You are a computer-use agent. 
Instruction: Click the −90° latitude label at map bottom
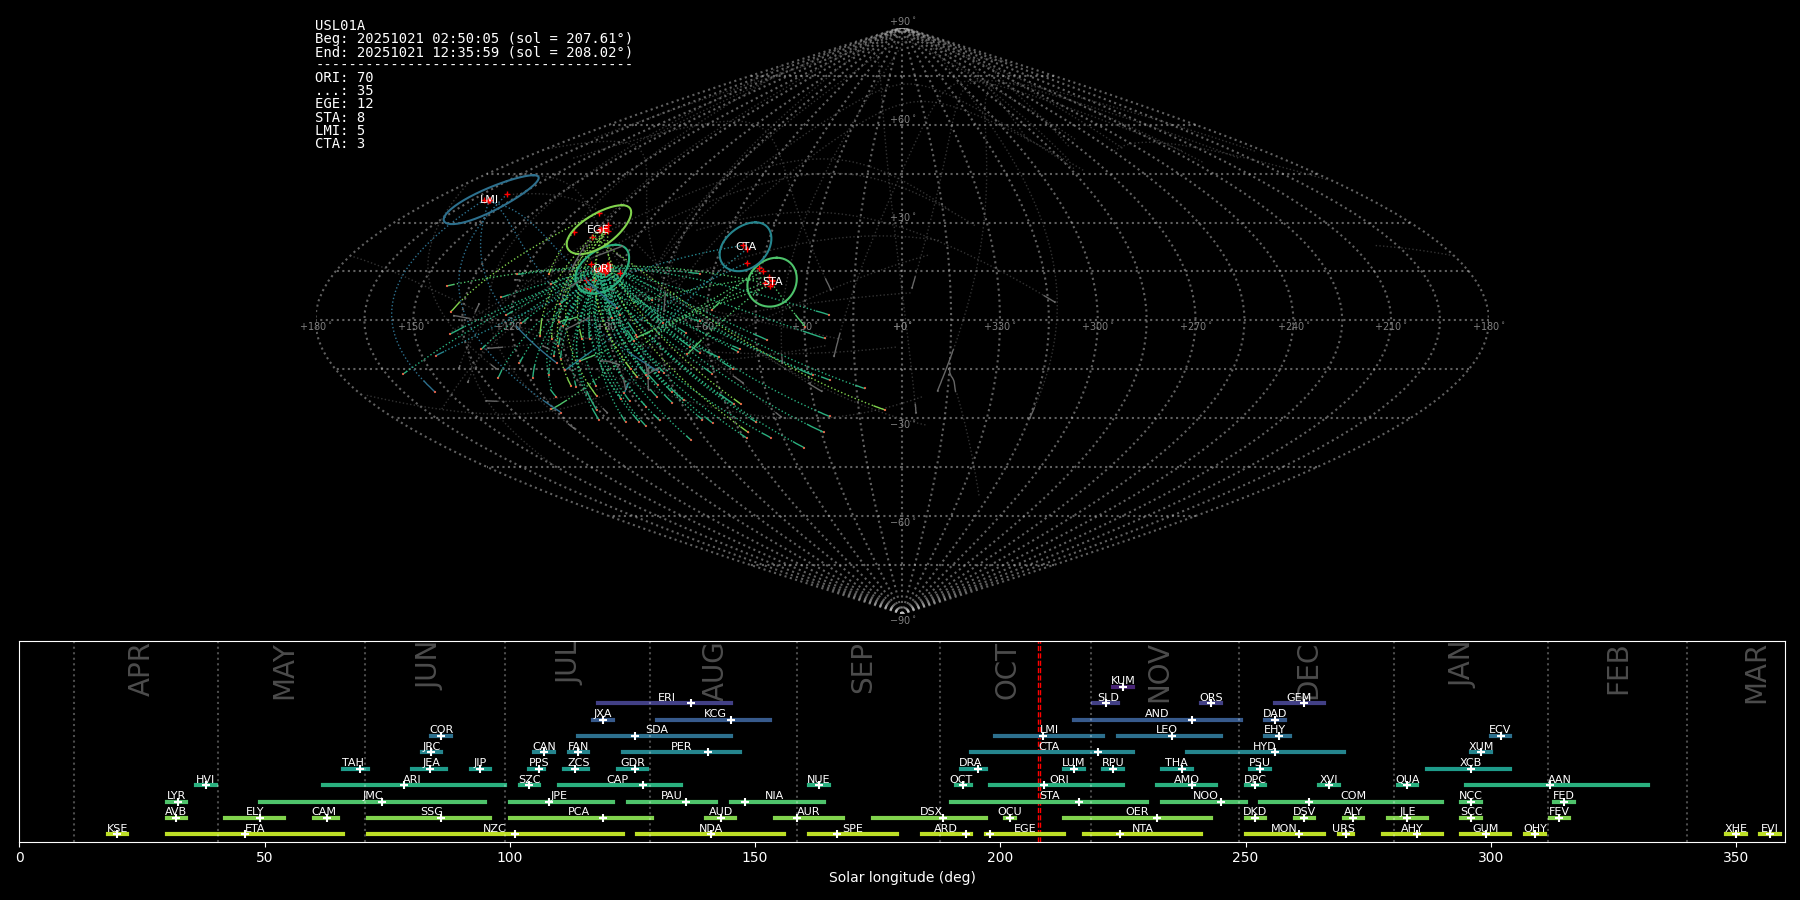coord(902,620)
